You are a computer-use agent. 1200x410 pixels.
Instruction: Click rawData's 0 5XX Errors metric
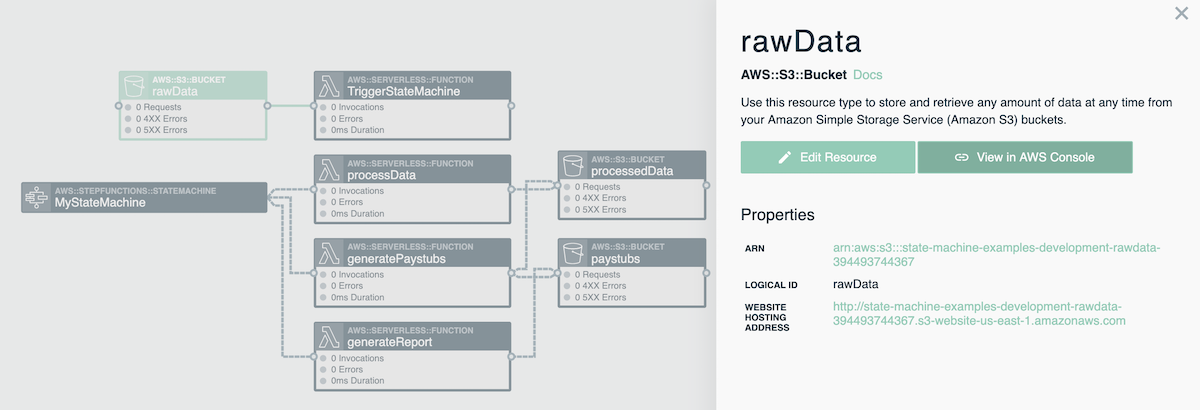161,129
